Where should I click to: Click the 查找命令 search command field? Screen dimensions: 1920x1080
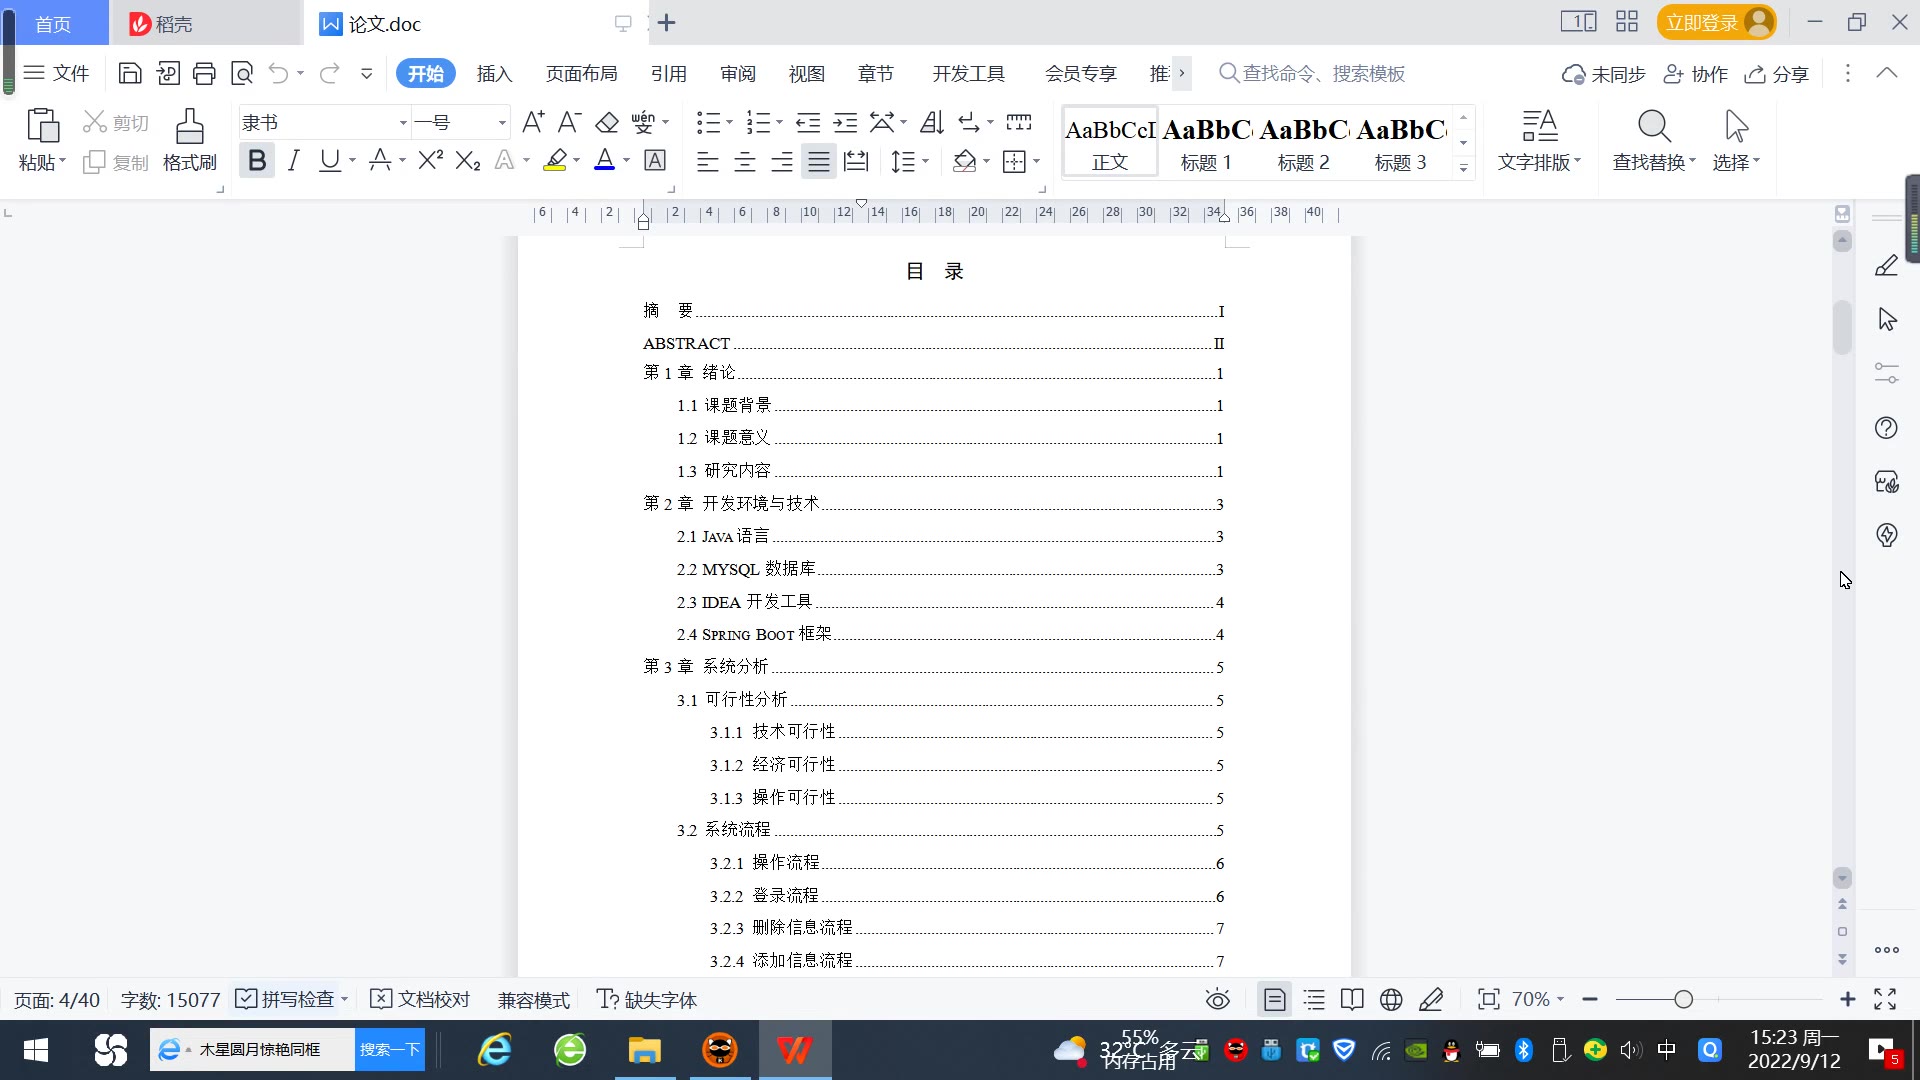[1322, 74]
